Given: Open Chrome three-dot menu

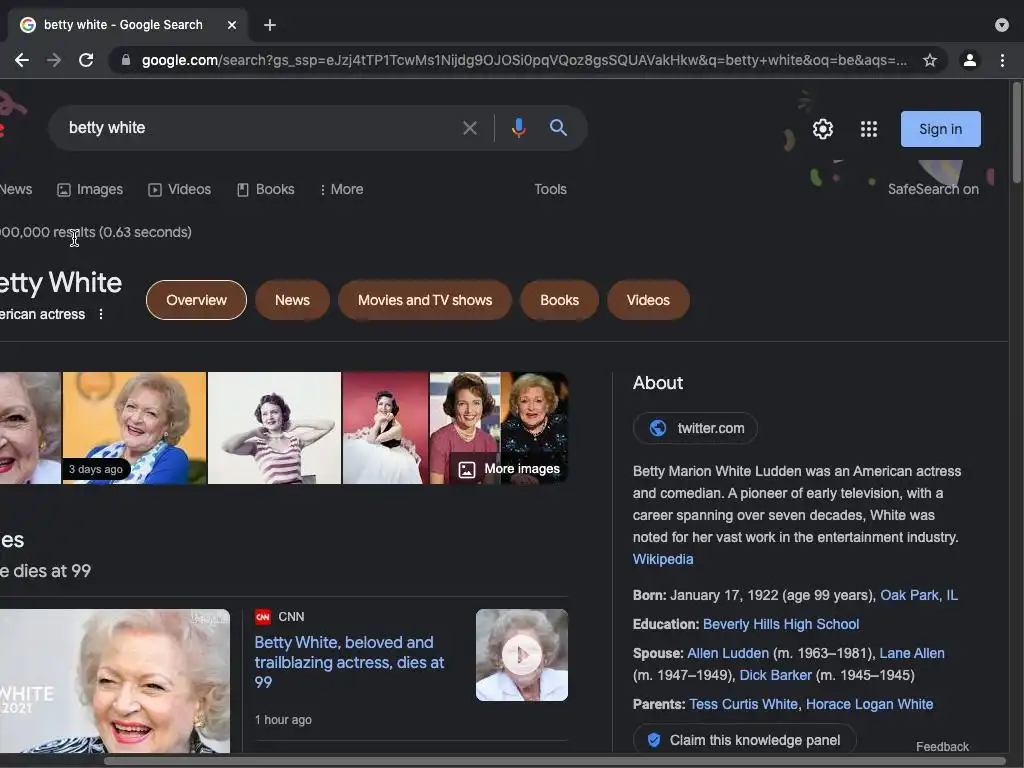Looking at the screenshot, I should (1002, 60).
